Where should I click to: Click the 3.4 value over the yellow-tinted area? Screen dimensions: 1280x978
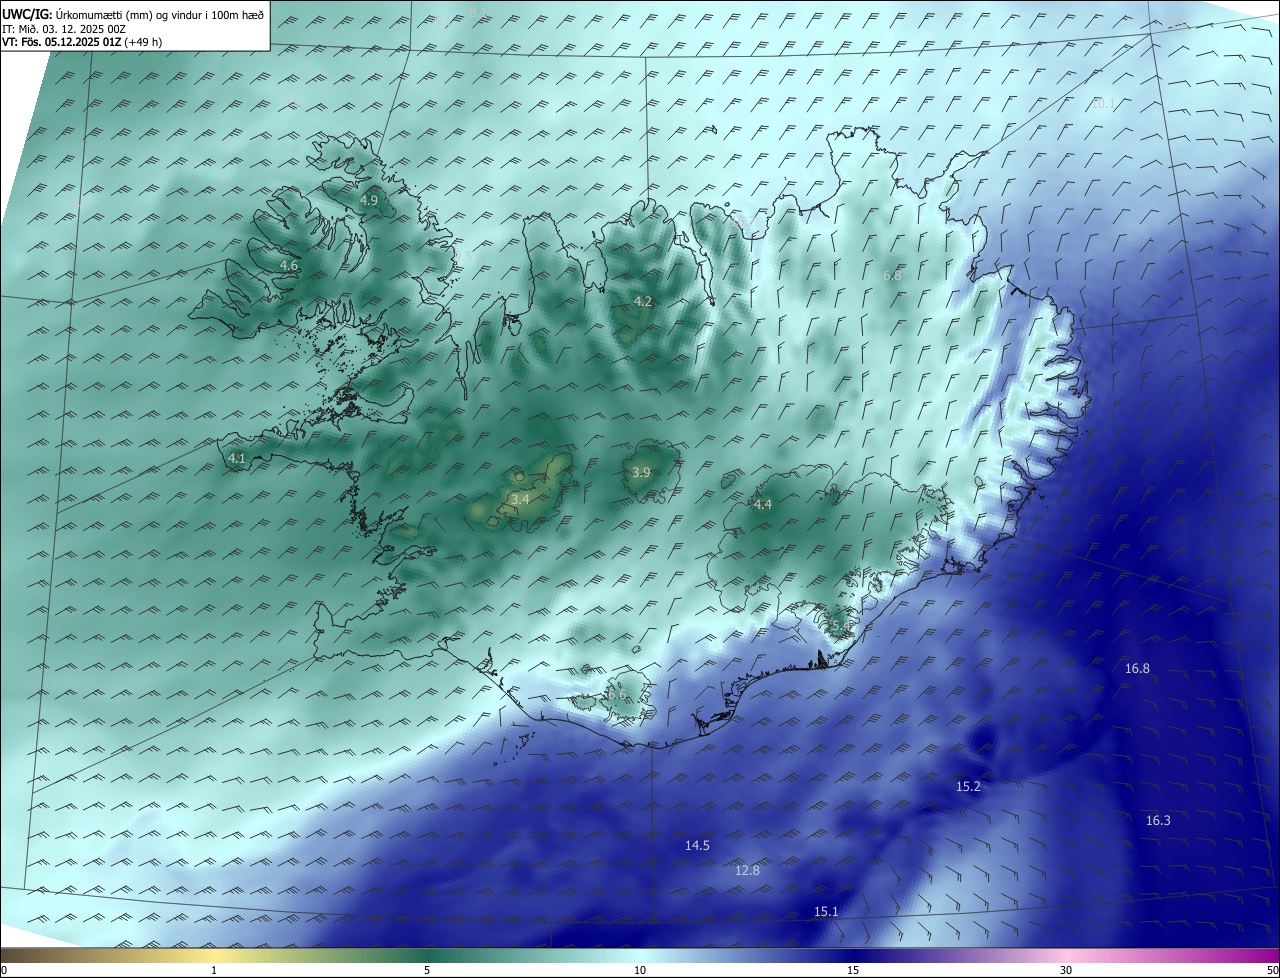[x=520, y=499]
